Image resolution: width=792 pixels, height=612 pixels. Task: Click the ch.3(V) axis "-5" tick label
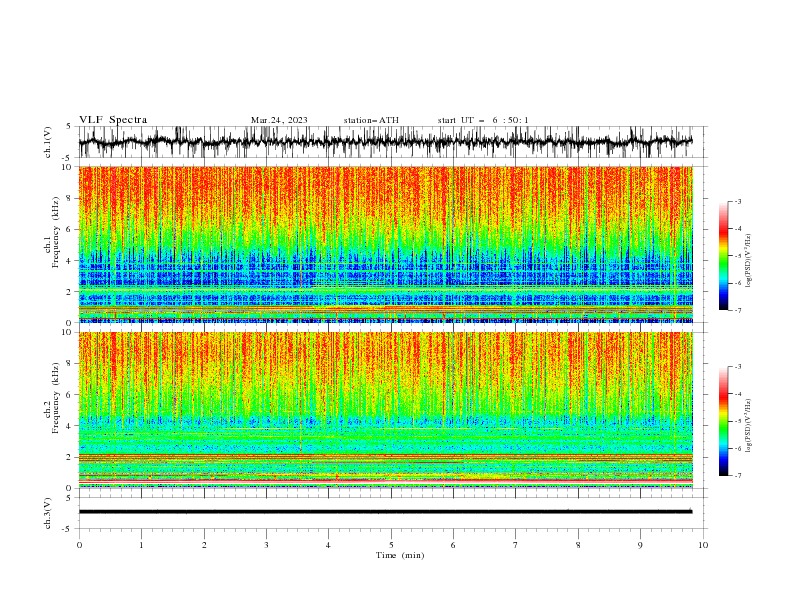click(68, 529)
